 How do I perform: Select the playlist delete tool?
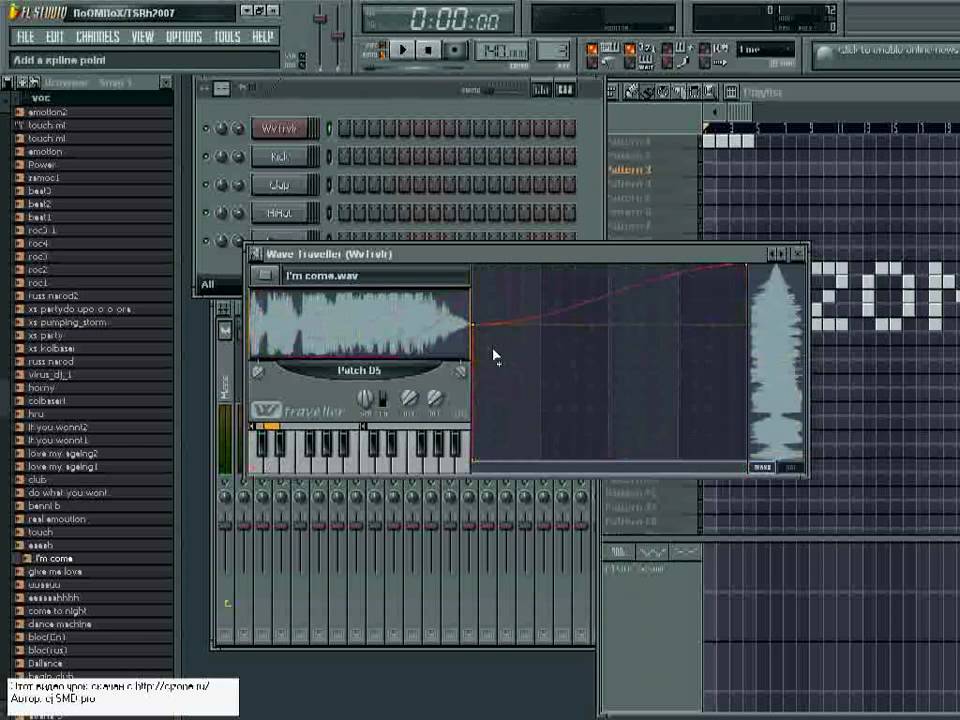(663, 92)
